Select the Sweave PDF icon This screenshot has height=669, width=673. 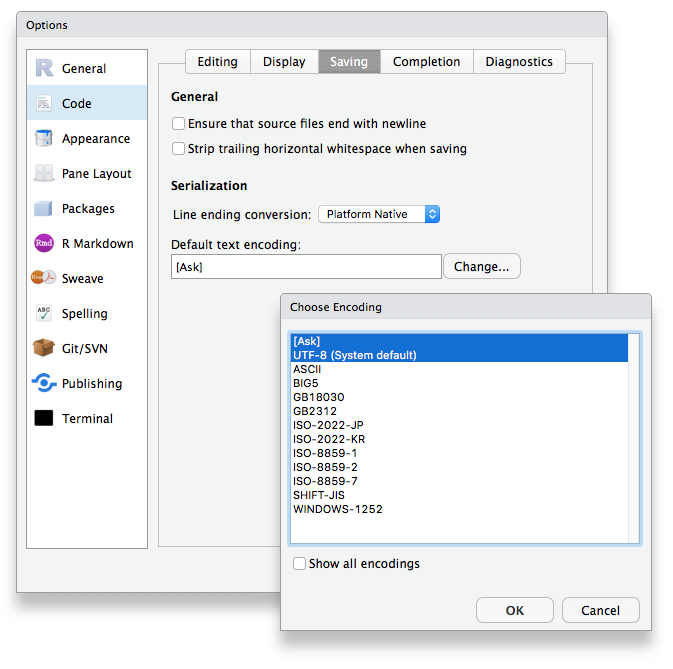[44, 278]
